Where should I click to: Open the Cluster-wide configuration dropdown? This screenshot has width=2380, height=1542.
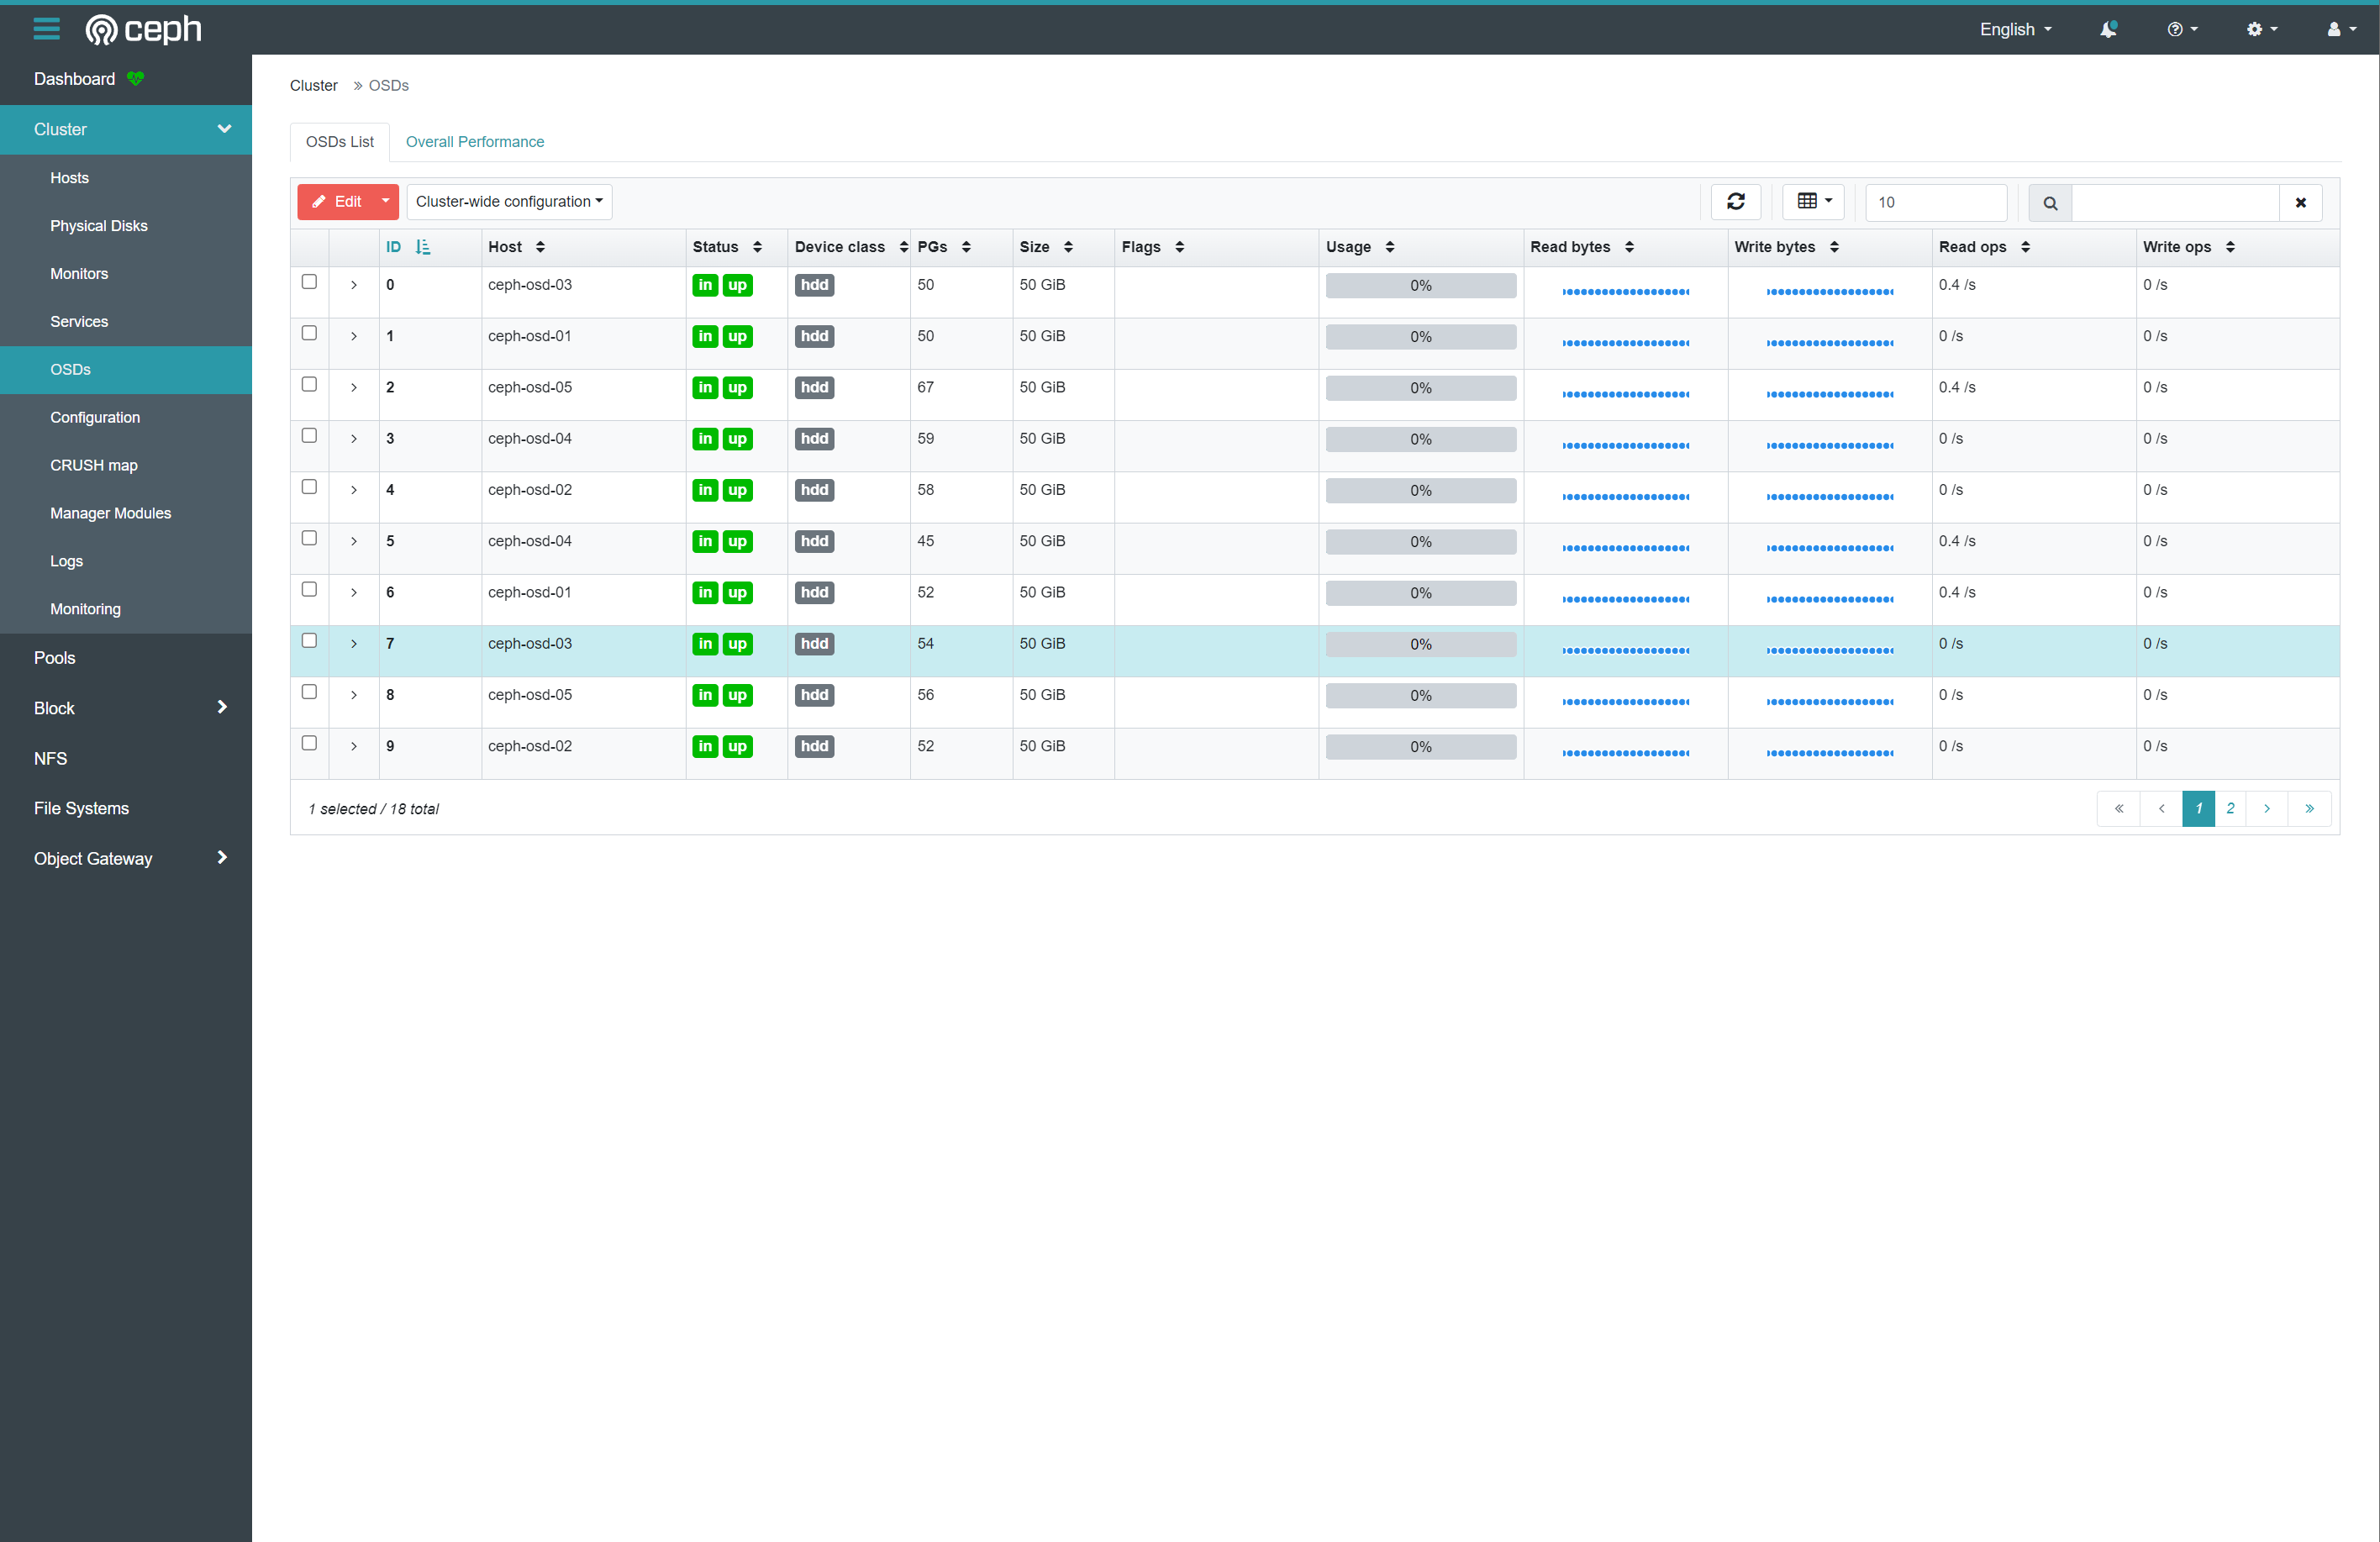coord(509,202)
